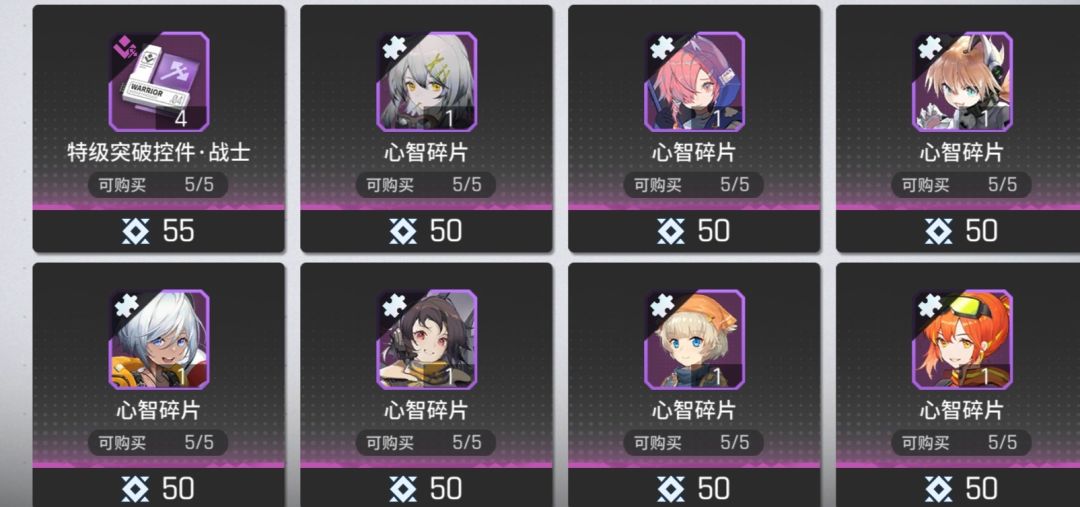
Task: Click 可购买 5/5 badge under white-haired character
Action: point(158,442)
